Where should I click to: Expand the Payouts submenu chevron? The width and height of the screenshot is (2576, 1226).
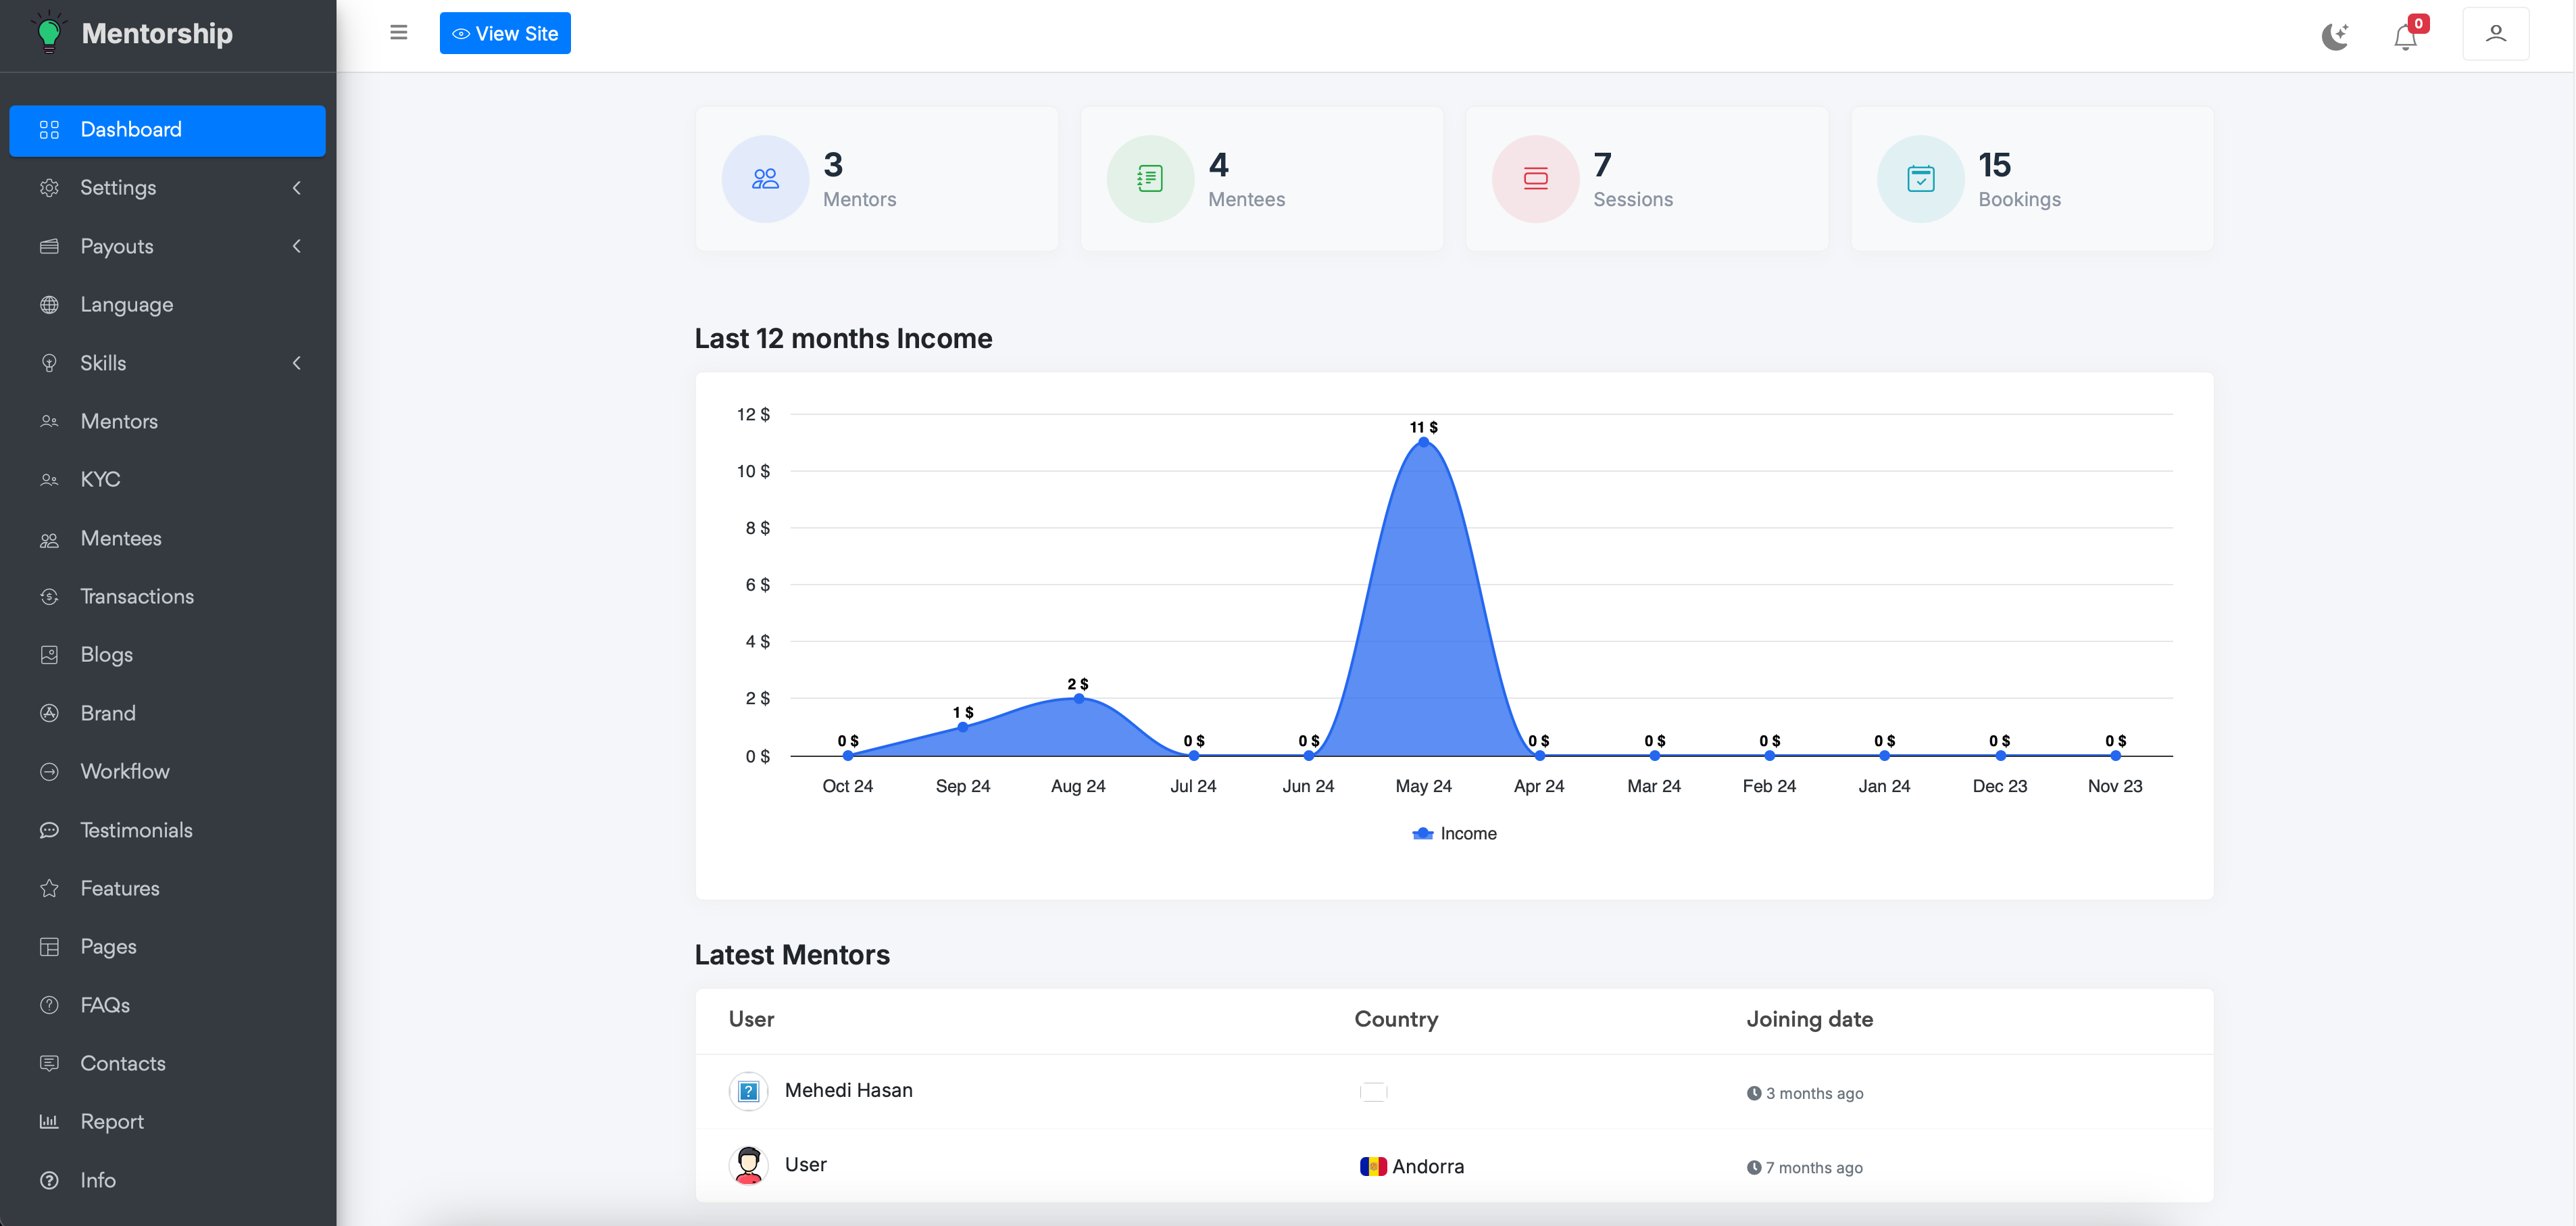(297, 246)
